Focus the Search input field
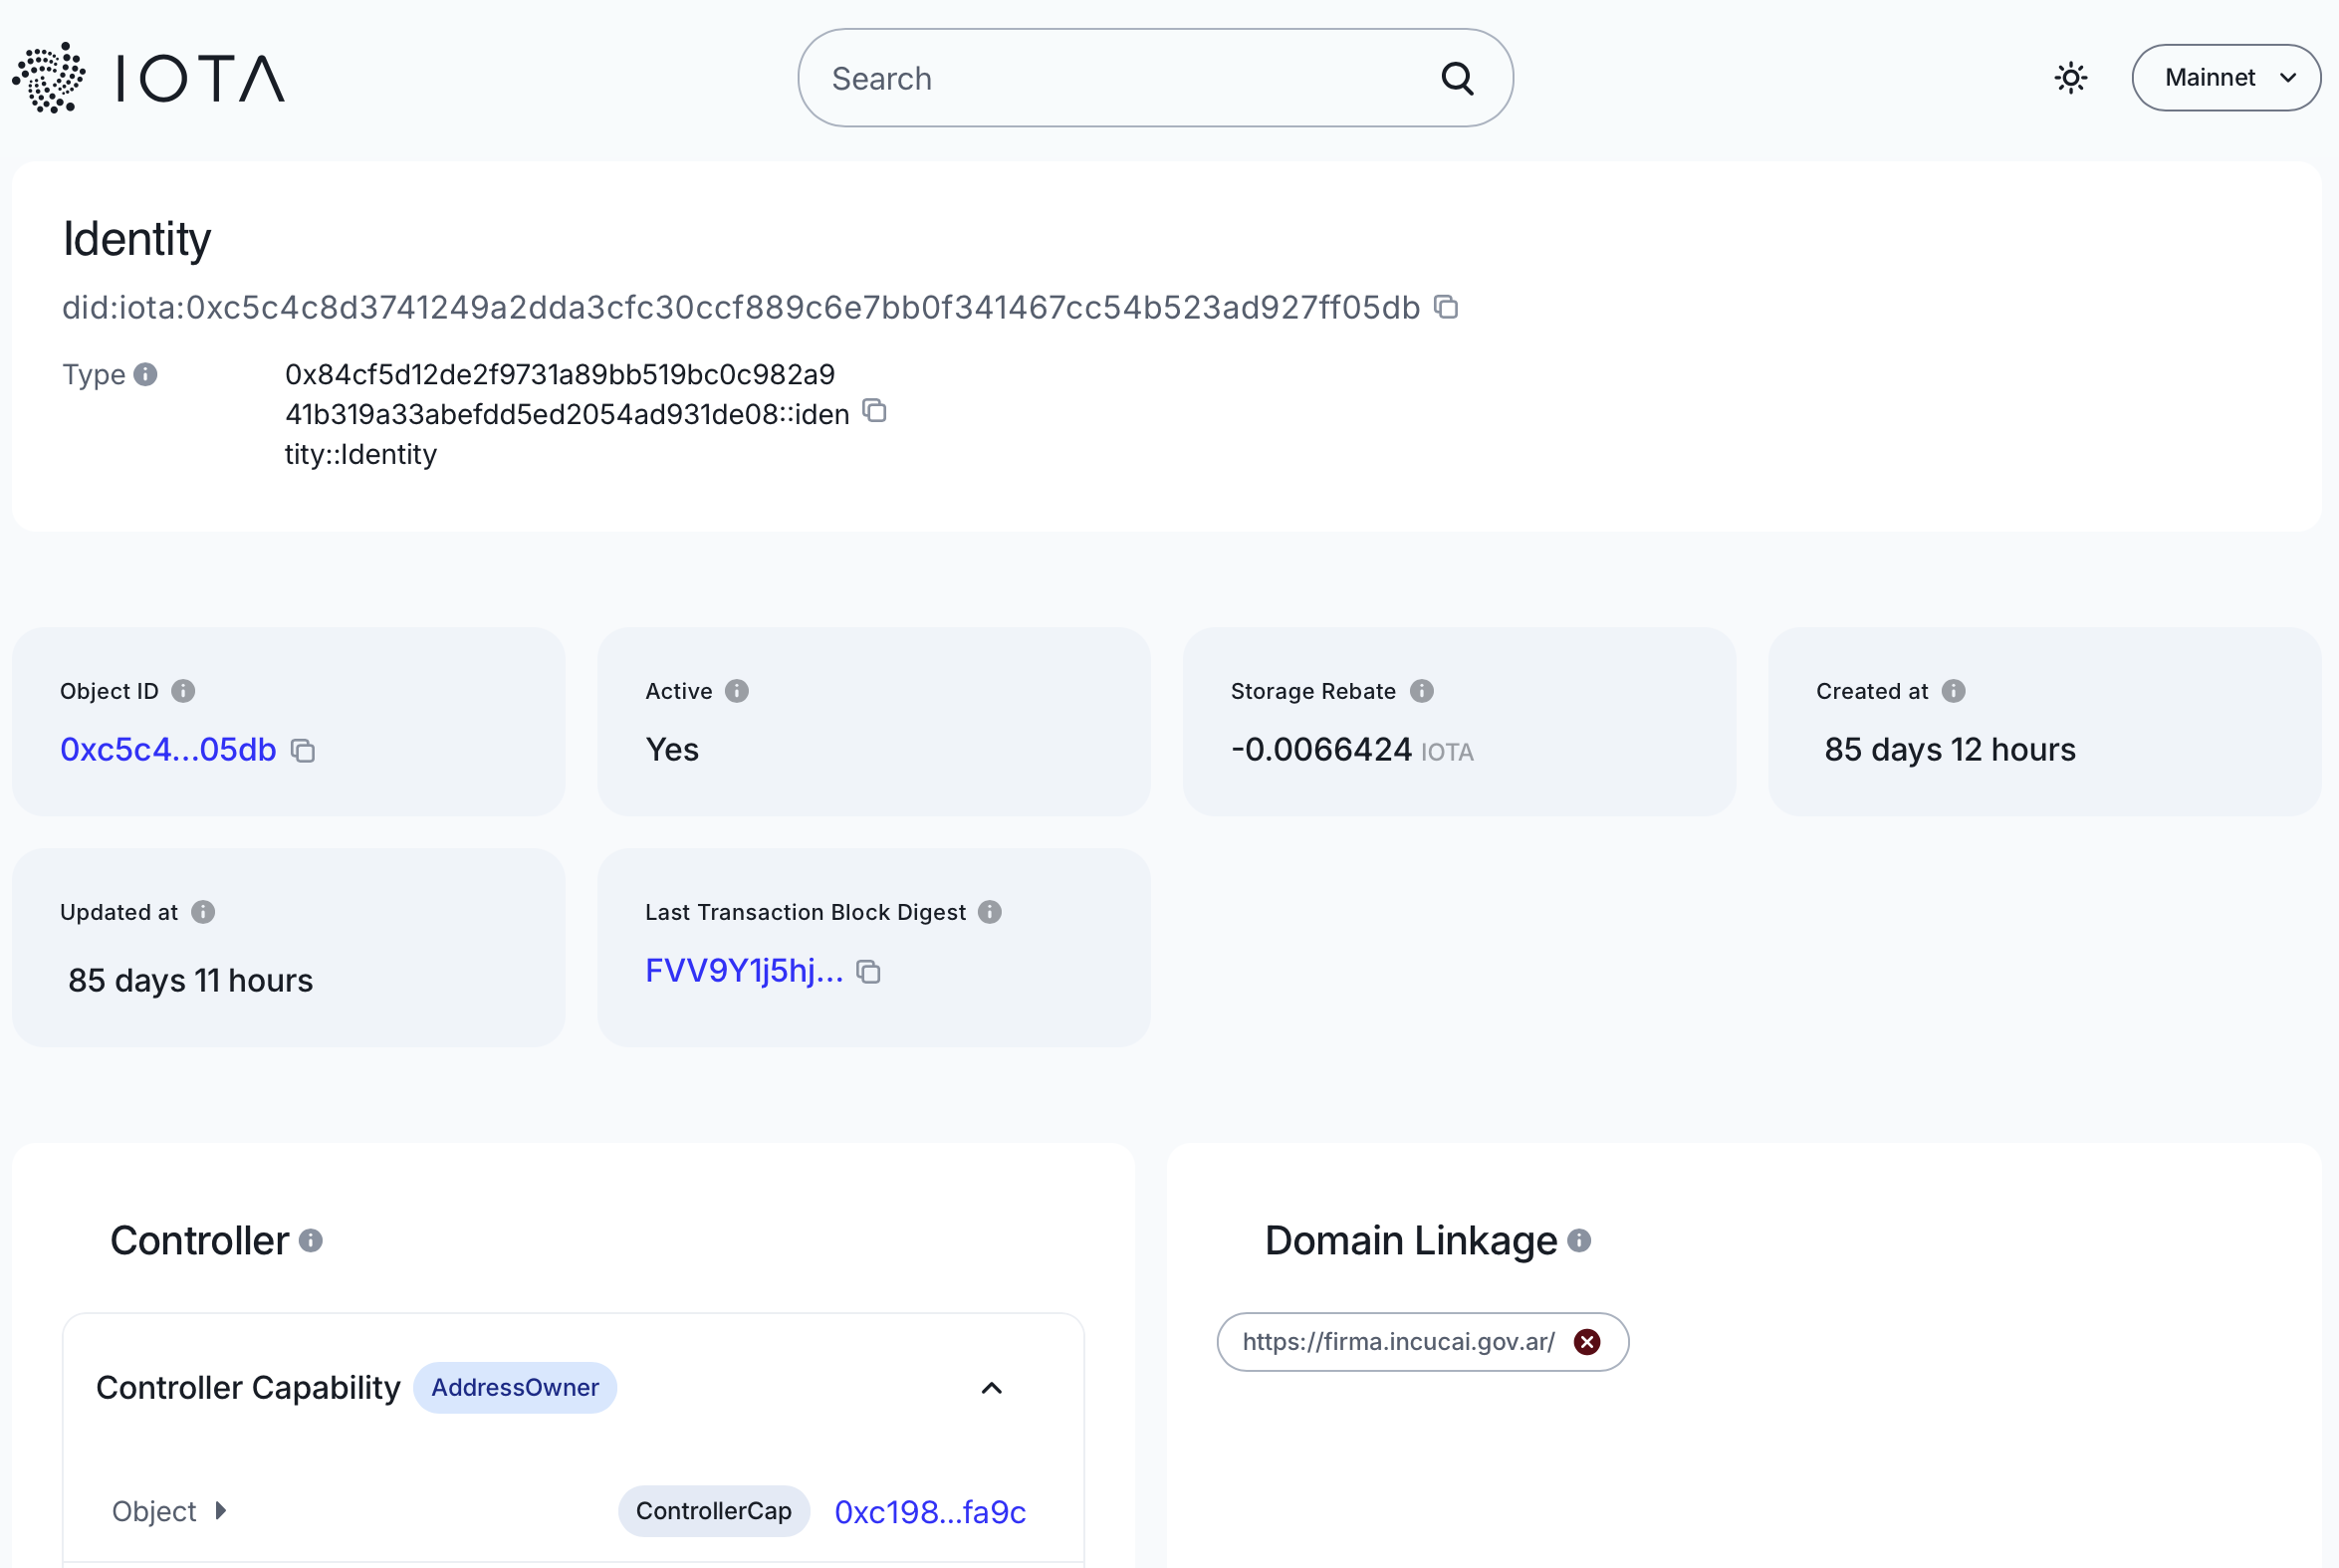The image size is (2339, 1568). [x=1155, y=78]
